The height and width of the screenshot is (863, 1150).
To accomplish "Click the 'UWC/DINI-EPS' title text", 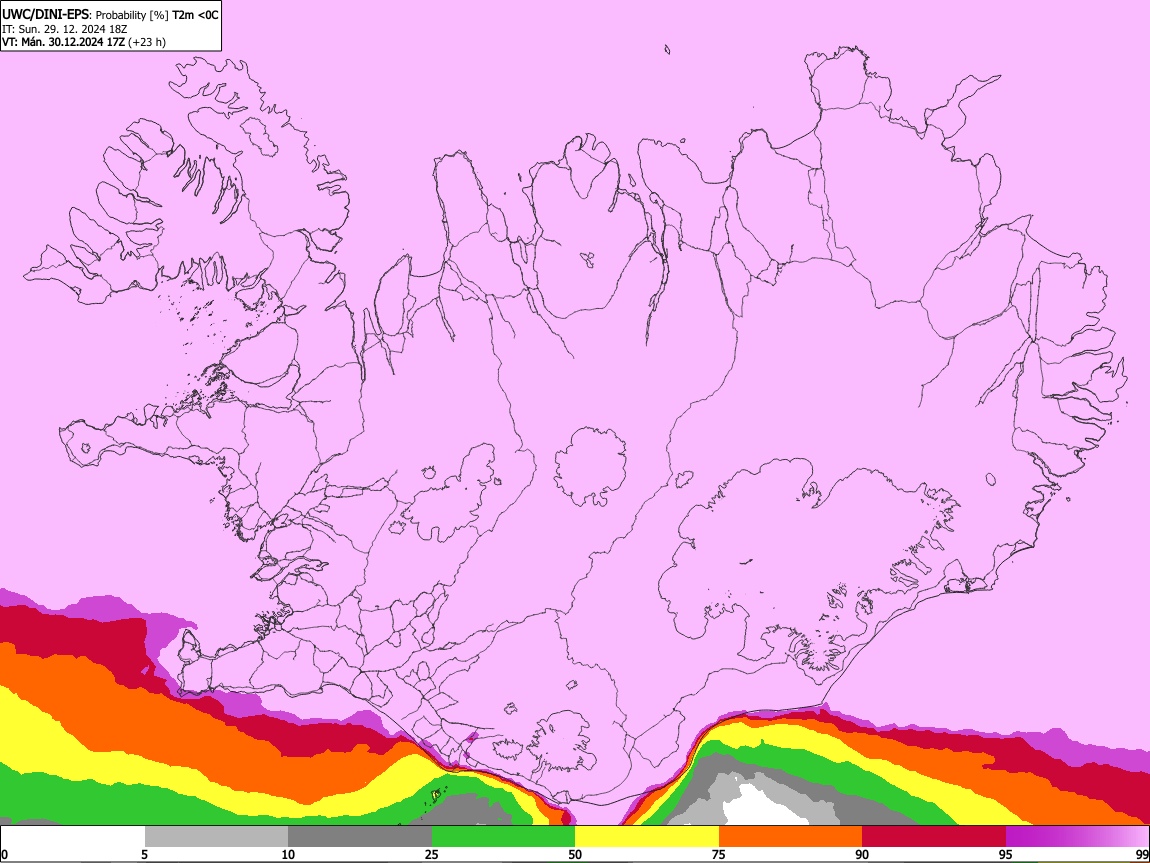I will tap(45, 15).
